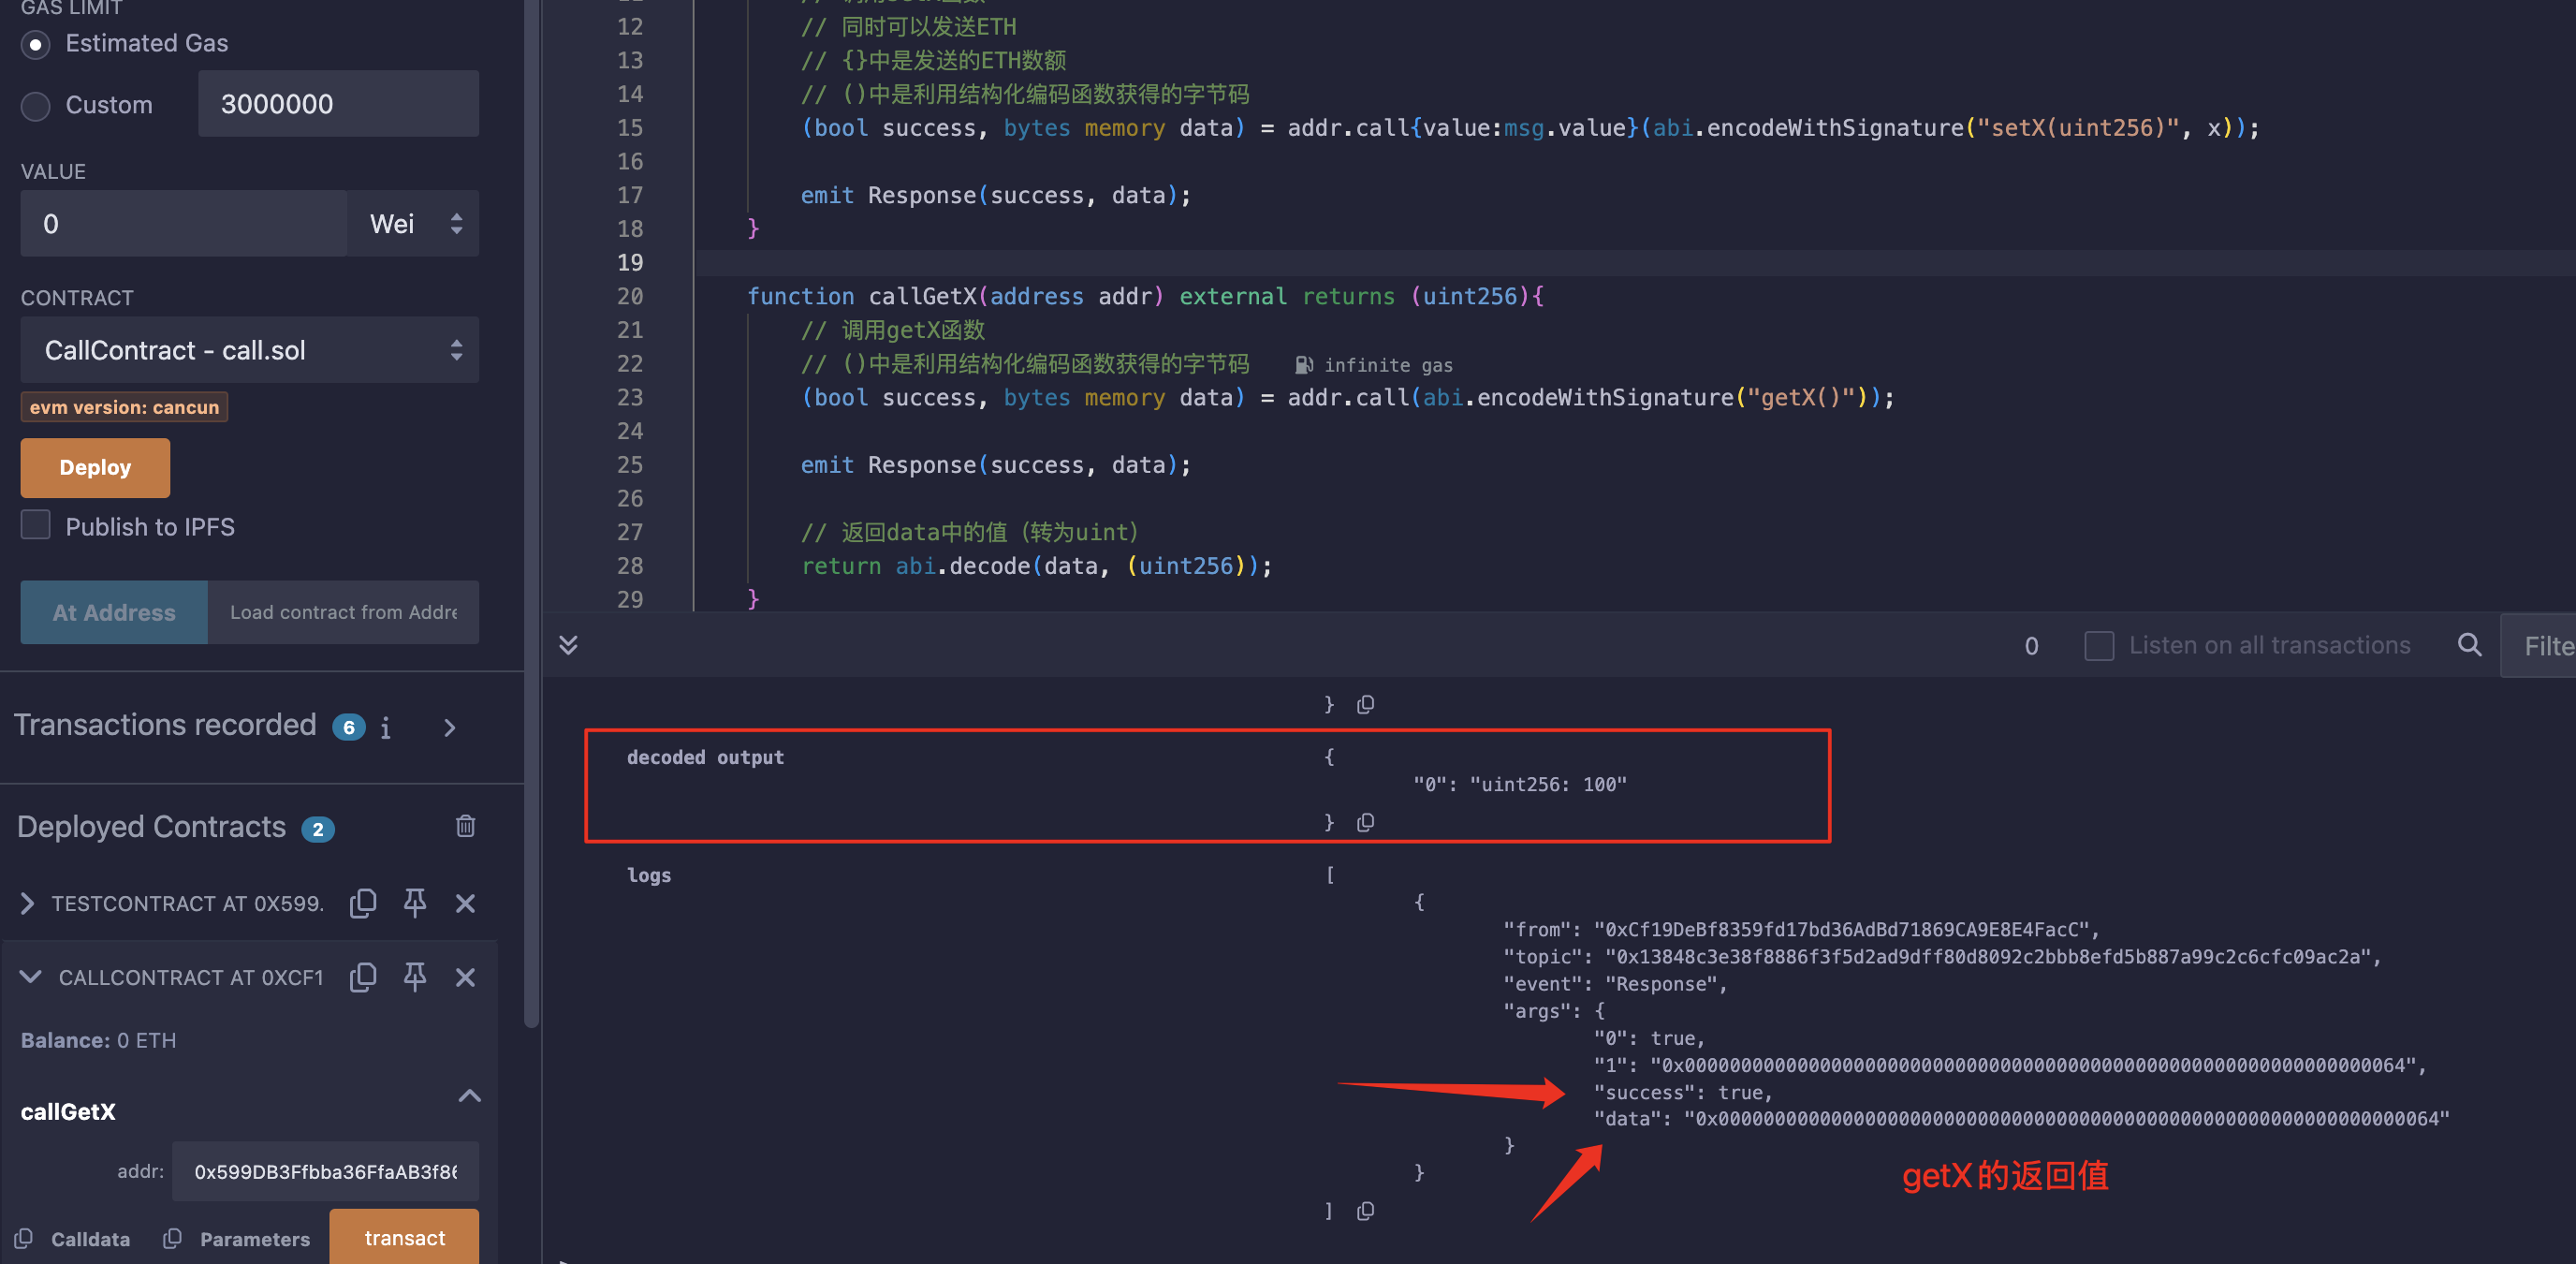Click the terminal search magnifier icon
The height and width of the screenshot is (1264, 2576).
click(2469, 645)
